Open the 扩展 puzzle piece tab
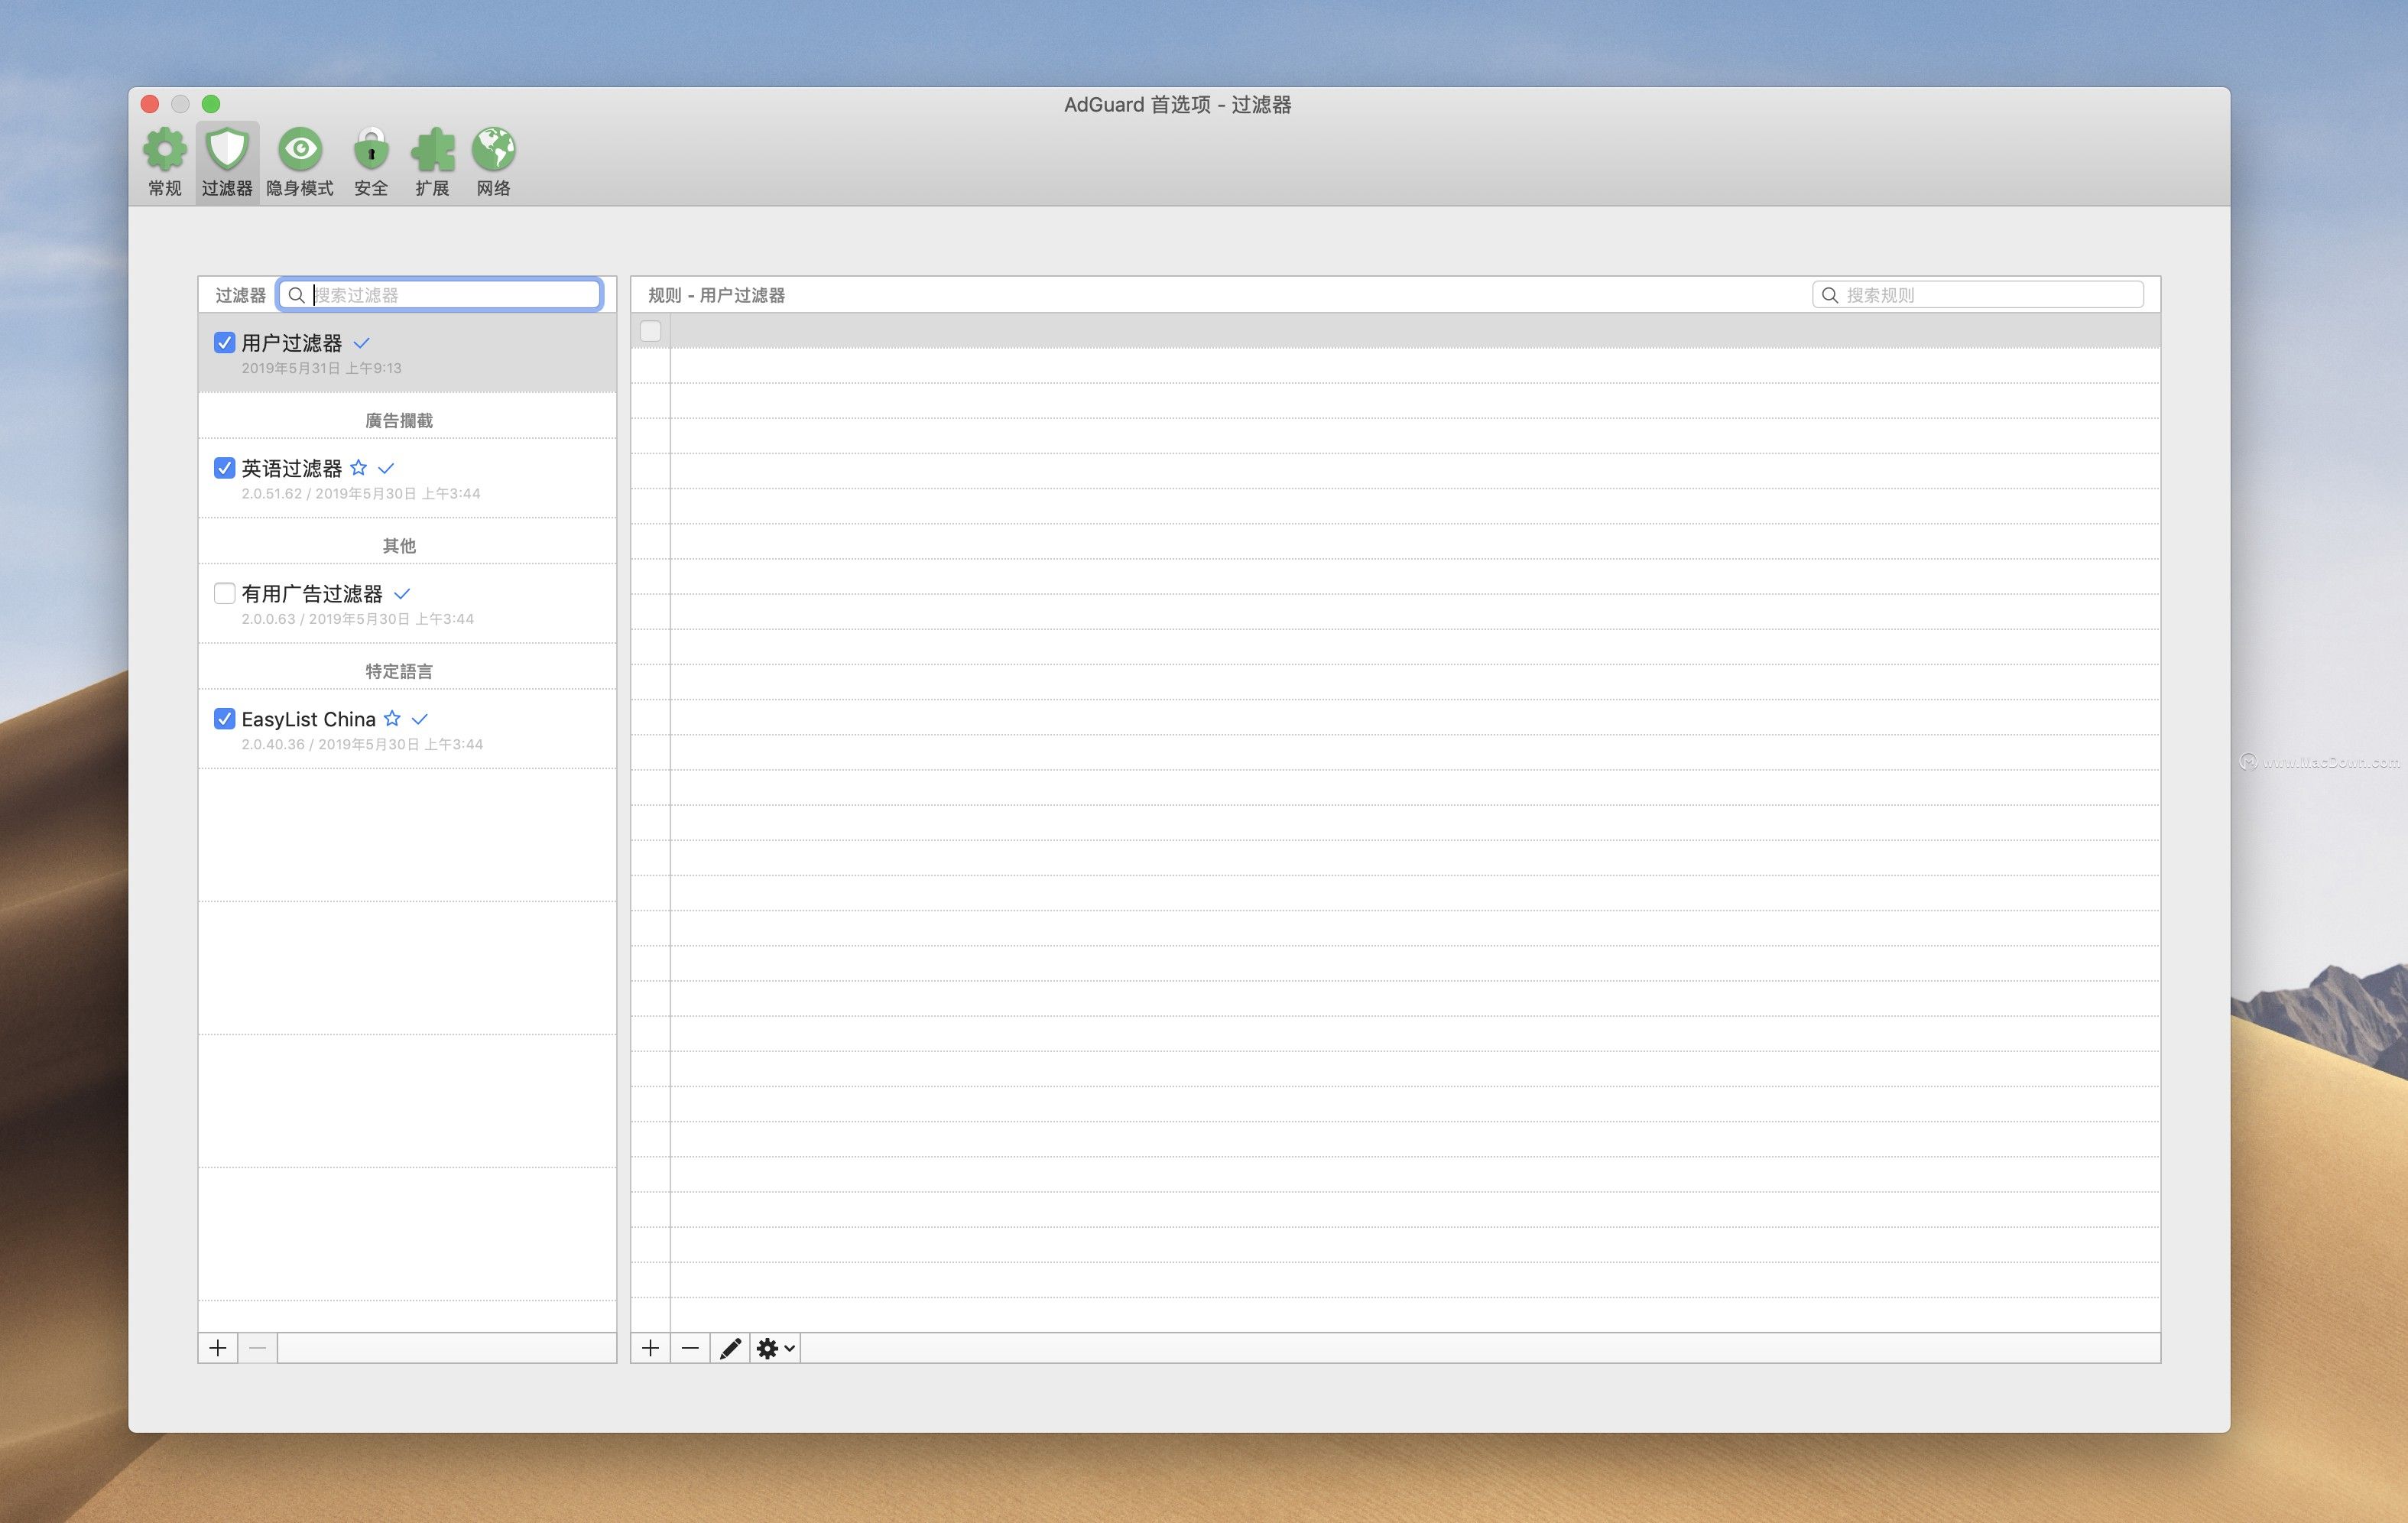 coord(432,163)
